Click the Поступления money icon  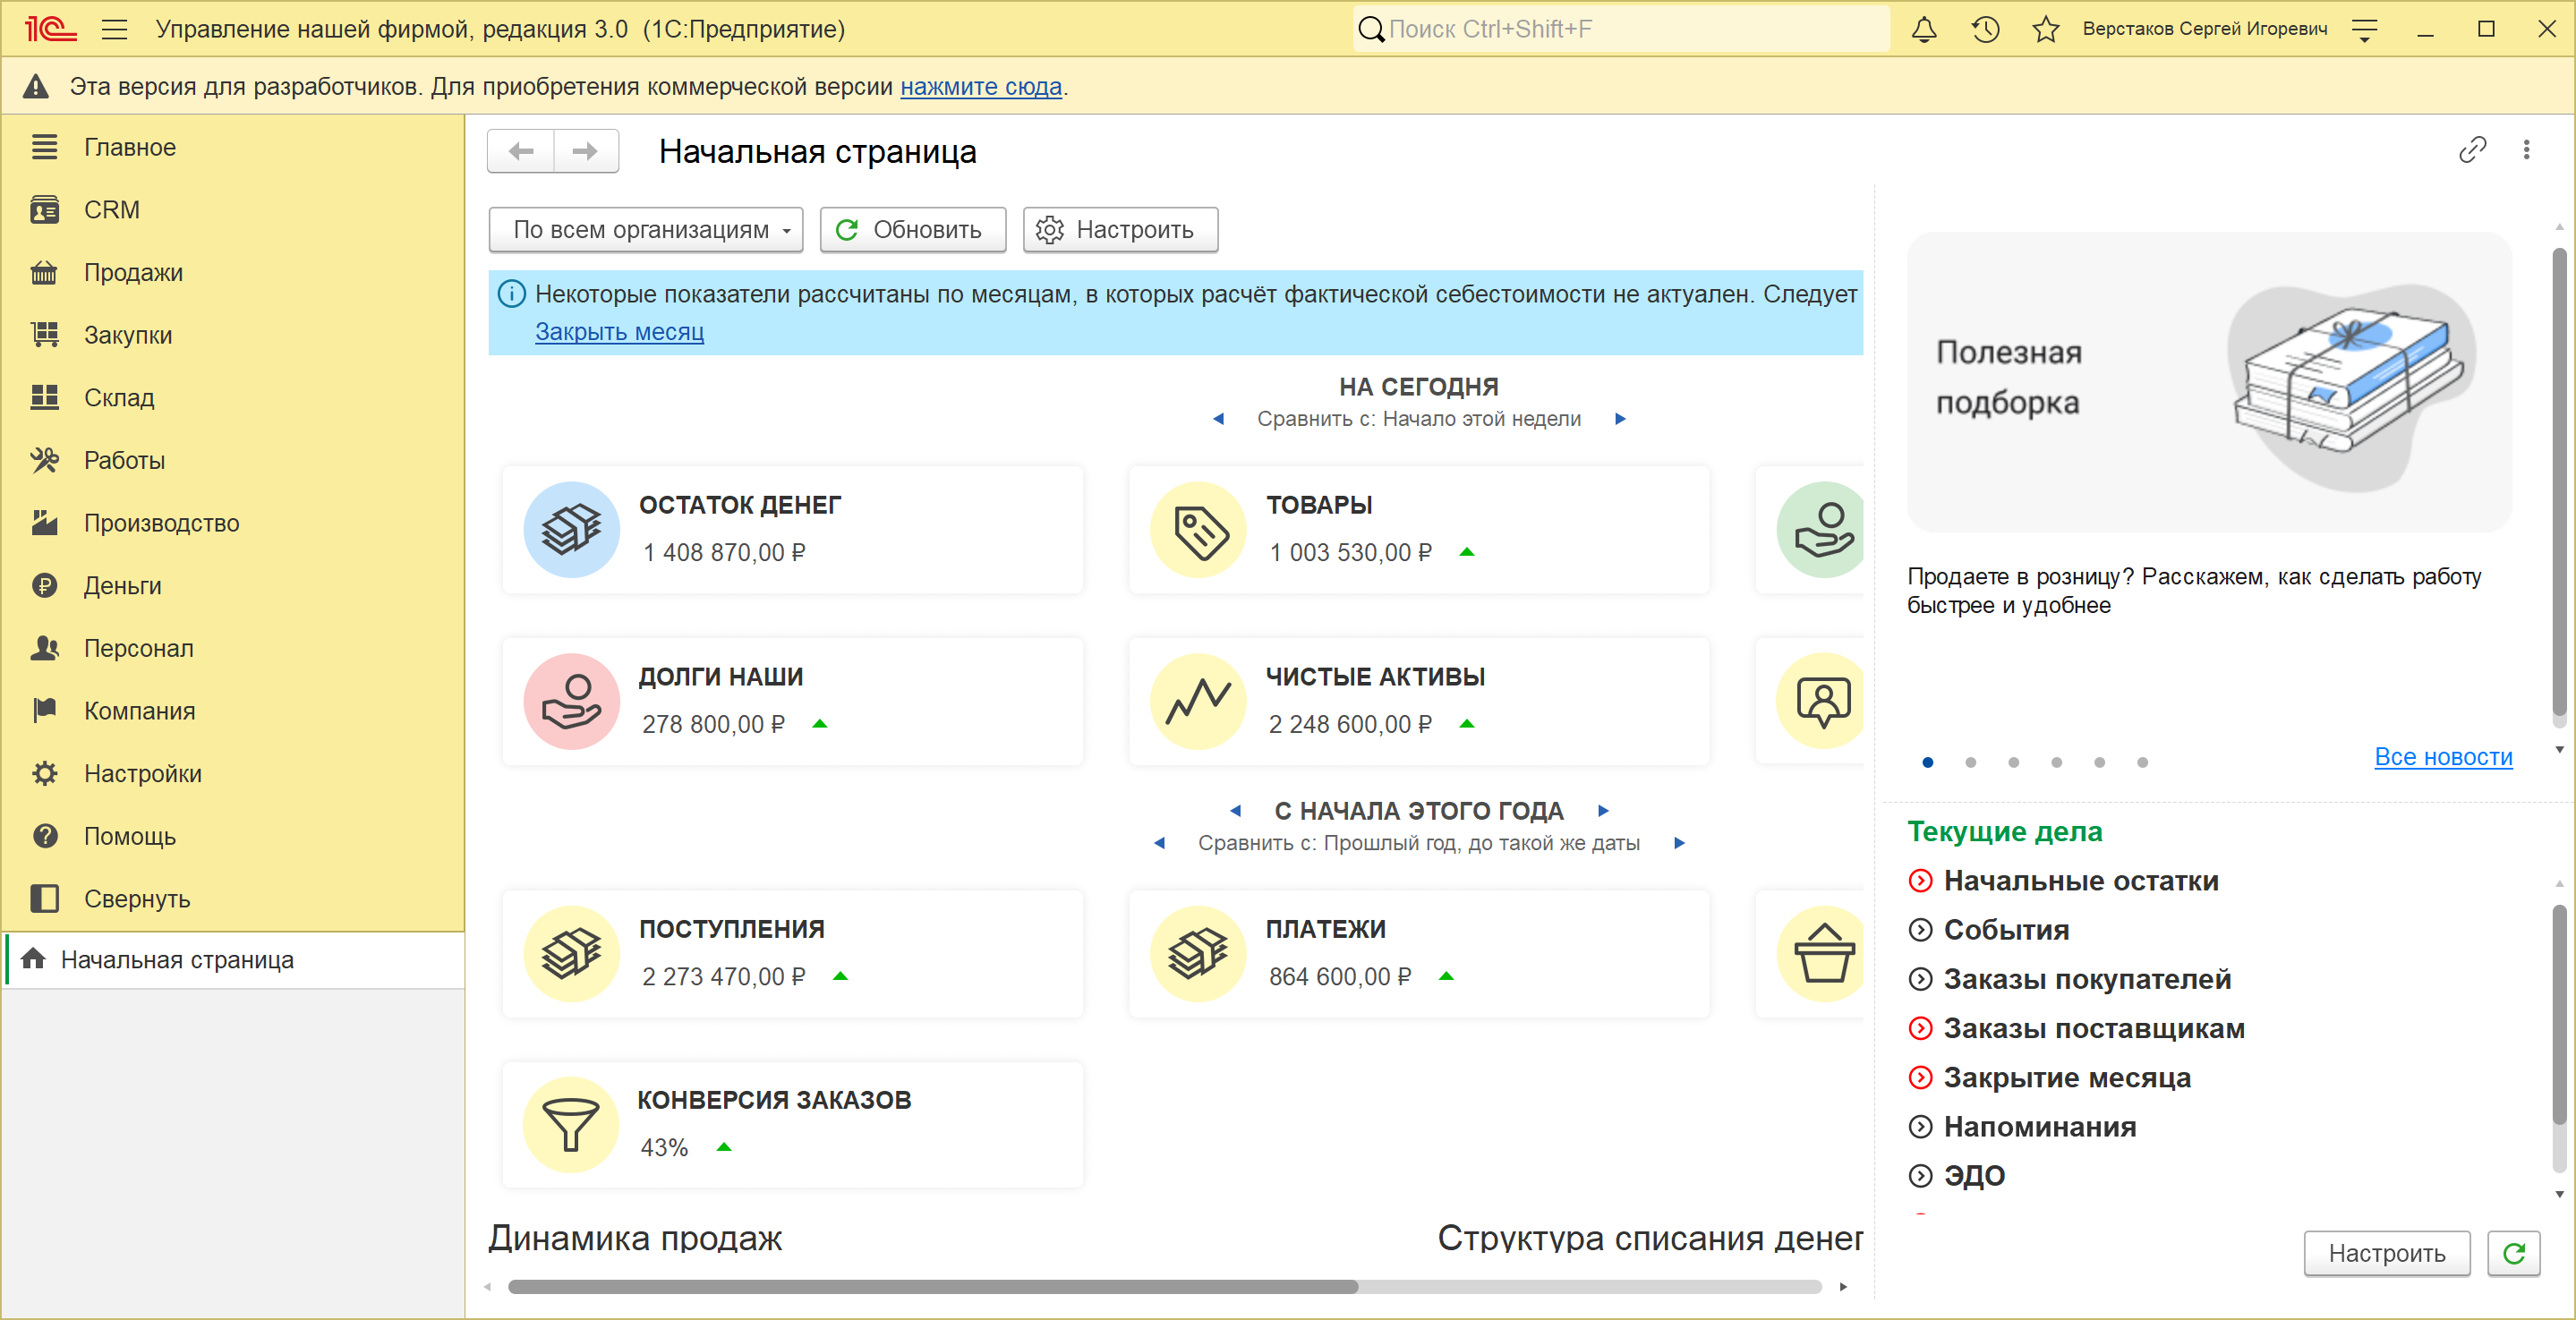point(572,954)
